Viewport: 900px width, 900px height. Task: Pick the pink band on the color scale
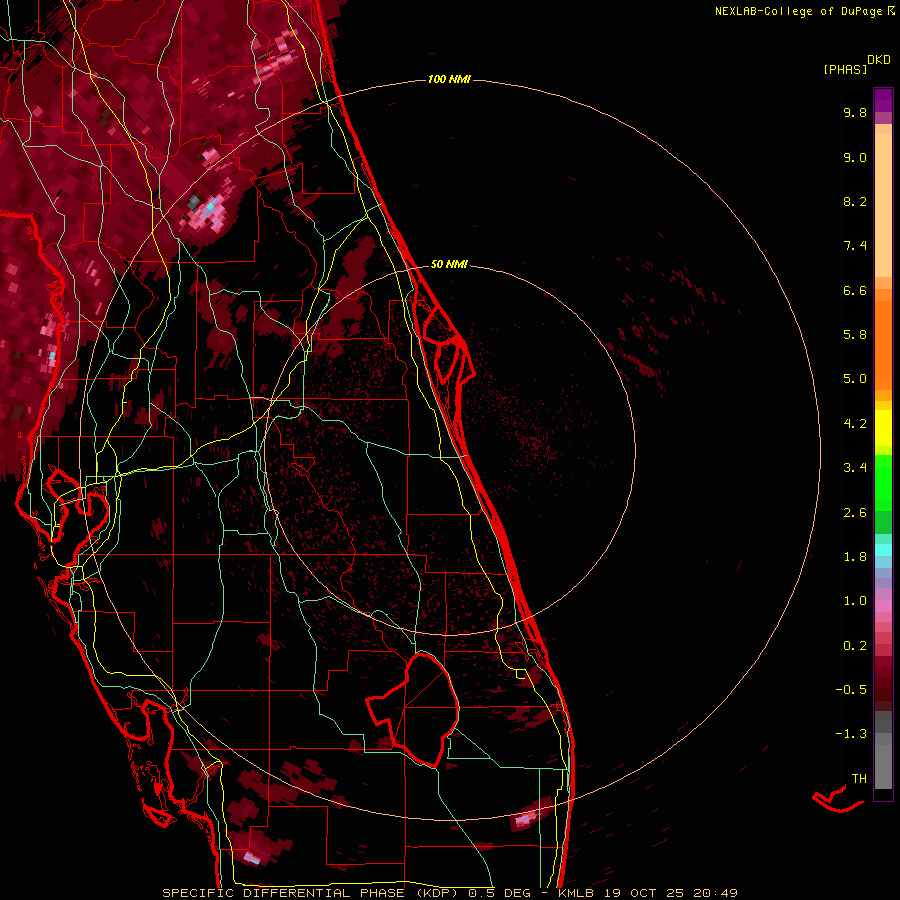[883, 606]
